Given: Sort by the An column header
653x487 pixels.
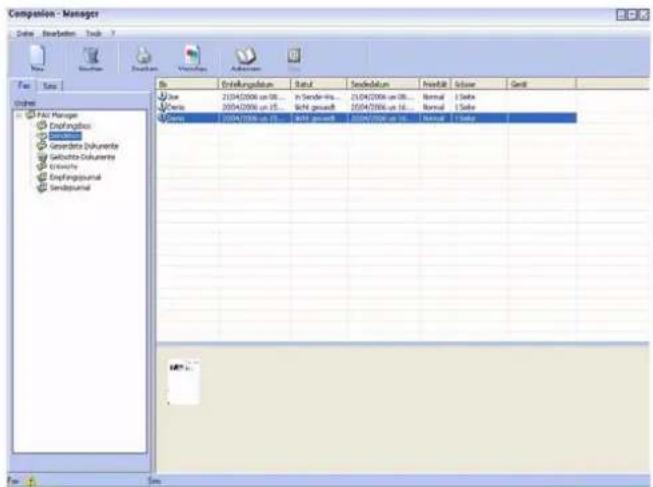Looking at the screenshot, I should pos(187,84).
